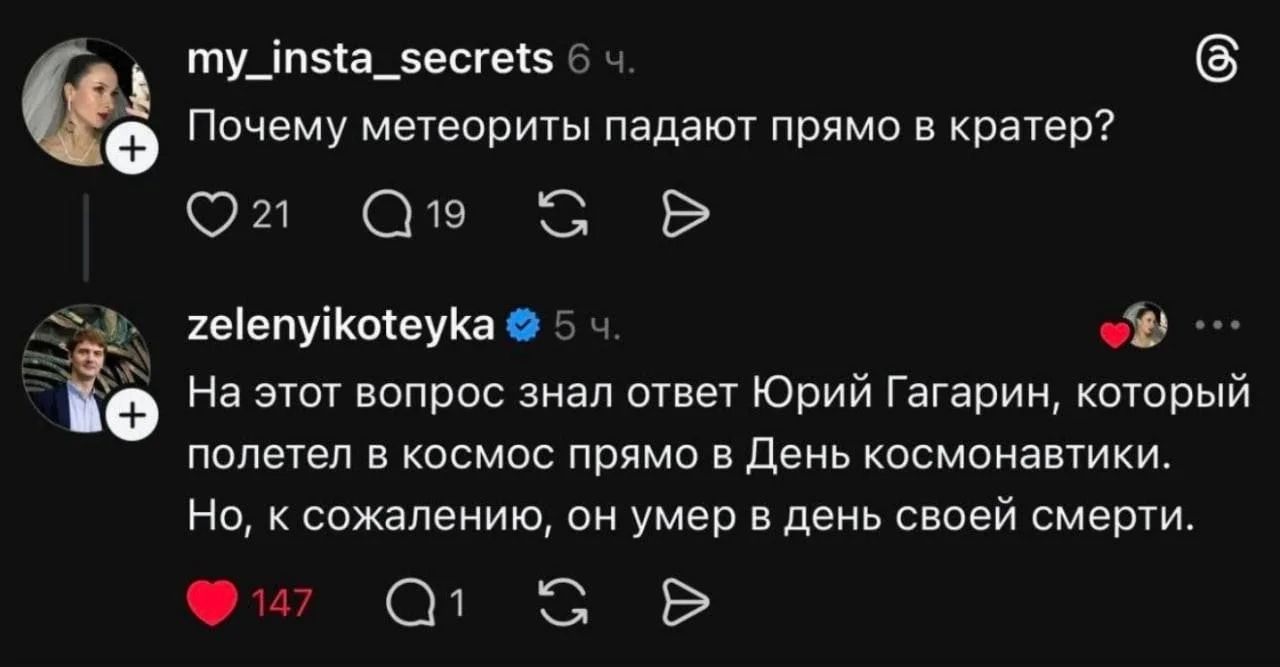Repost my_insta_secrets' comment
Screen dimensions: 1280x667
[562, 211]
